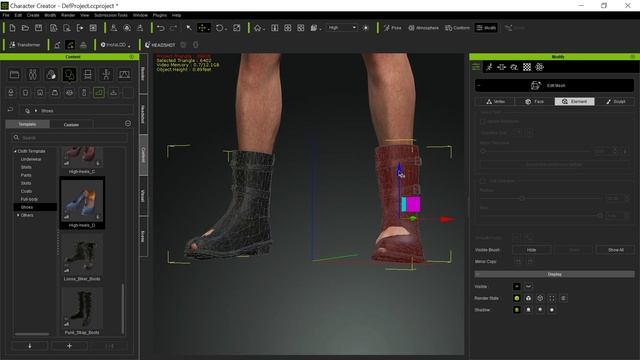Select the Rotate tool icon
This screenshot has width=640, height=360.
220,28
